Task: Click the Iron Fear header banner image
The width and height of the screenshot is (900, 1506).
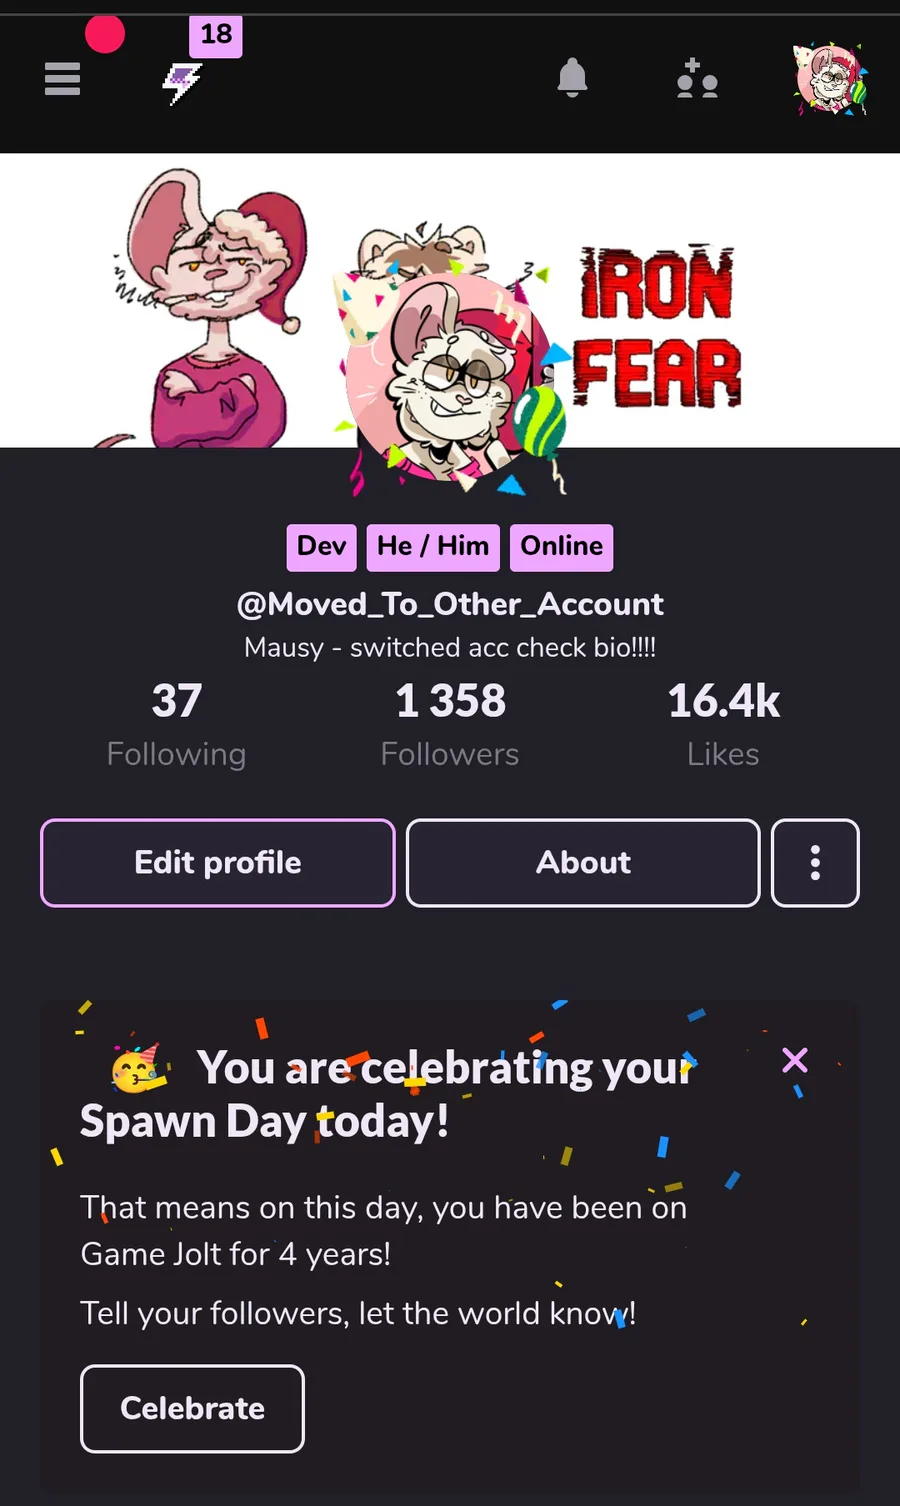Action: (450, 300)
